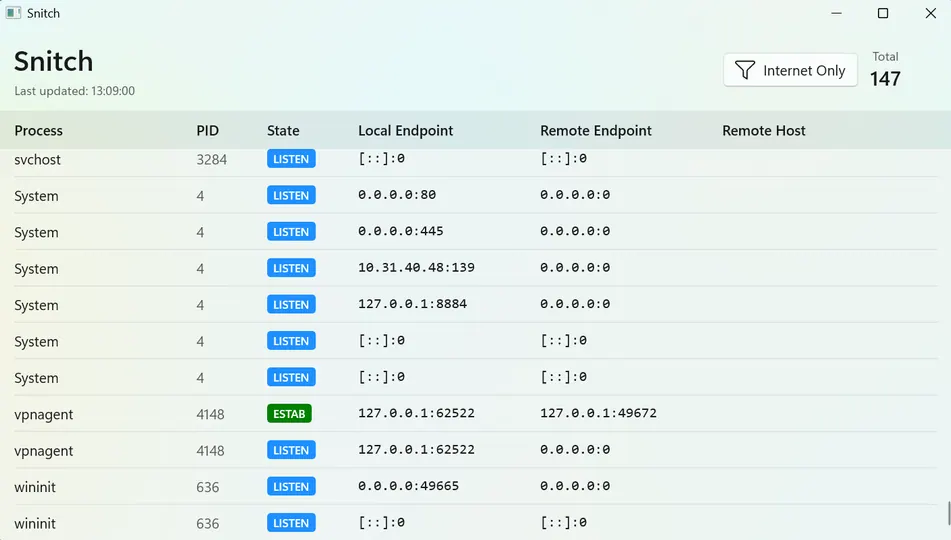Click the Total 147 connection count

click(885, 78)
